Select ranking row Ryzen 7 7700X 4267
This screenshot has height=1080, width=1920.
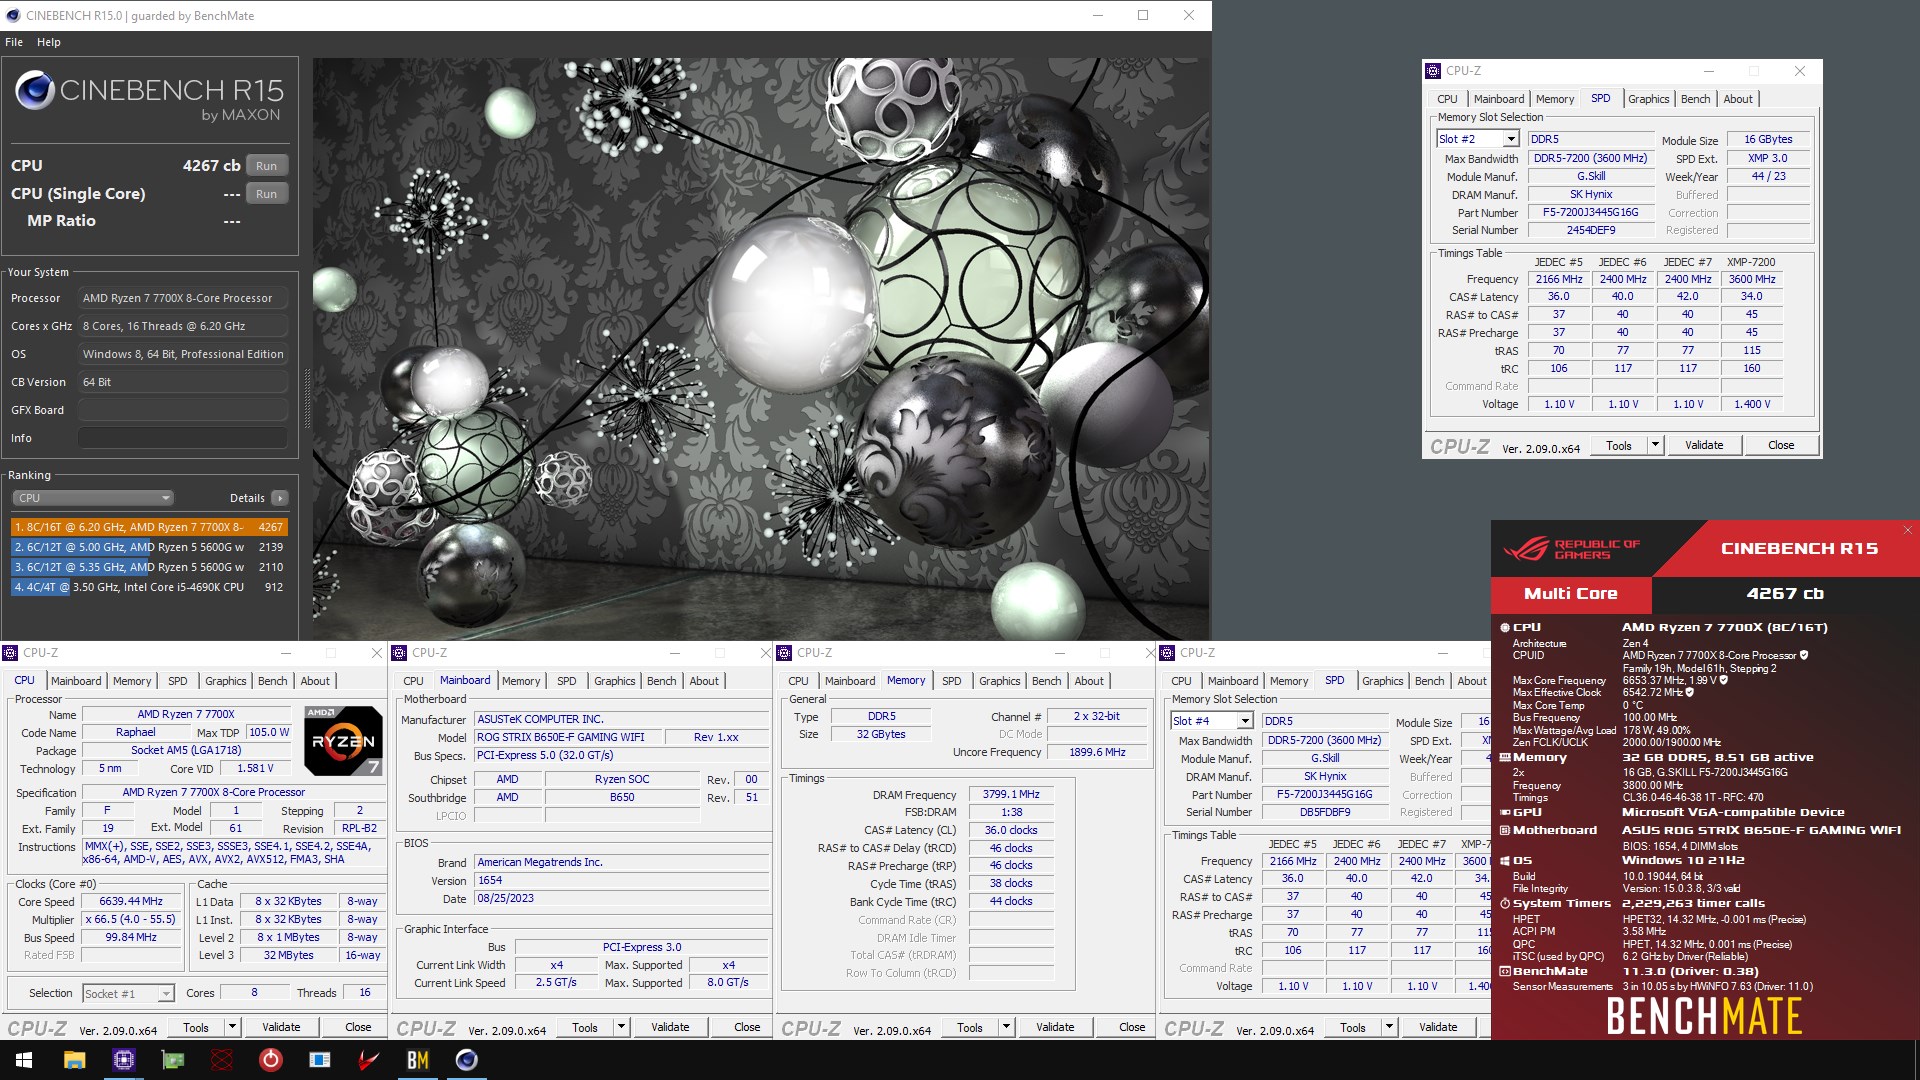click(x=149, y=527)
